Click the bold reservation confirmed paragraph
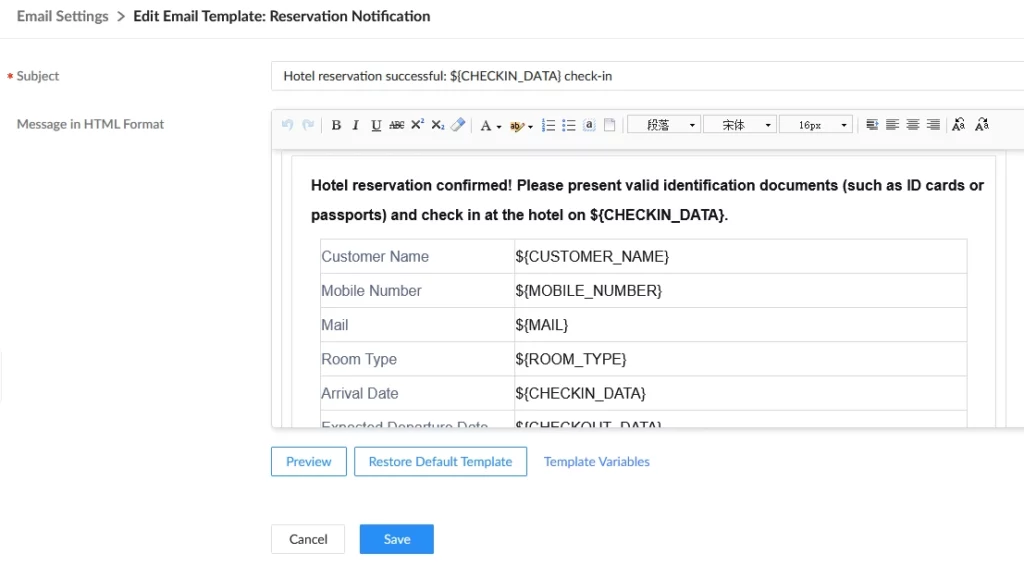The image size is (1024, 566). 647,200
